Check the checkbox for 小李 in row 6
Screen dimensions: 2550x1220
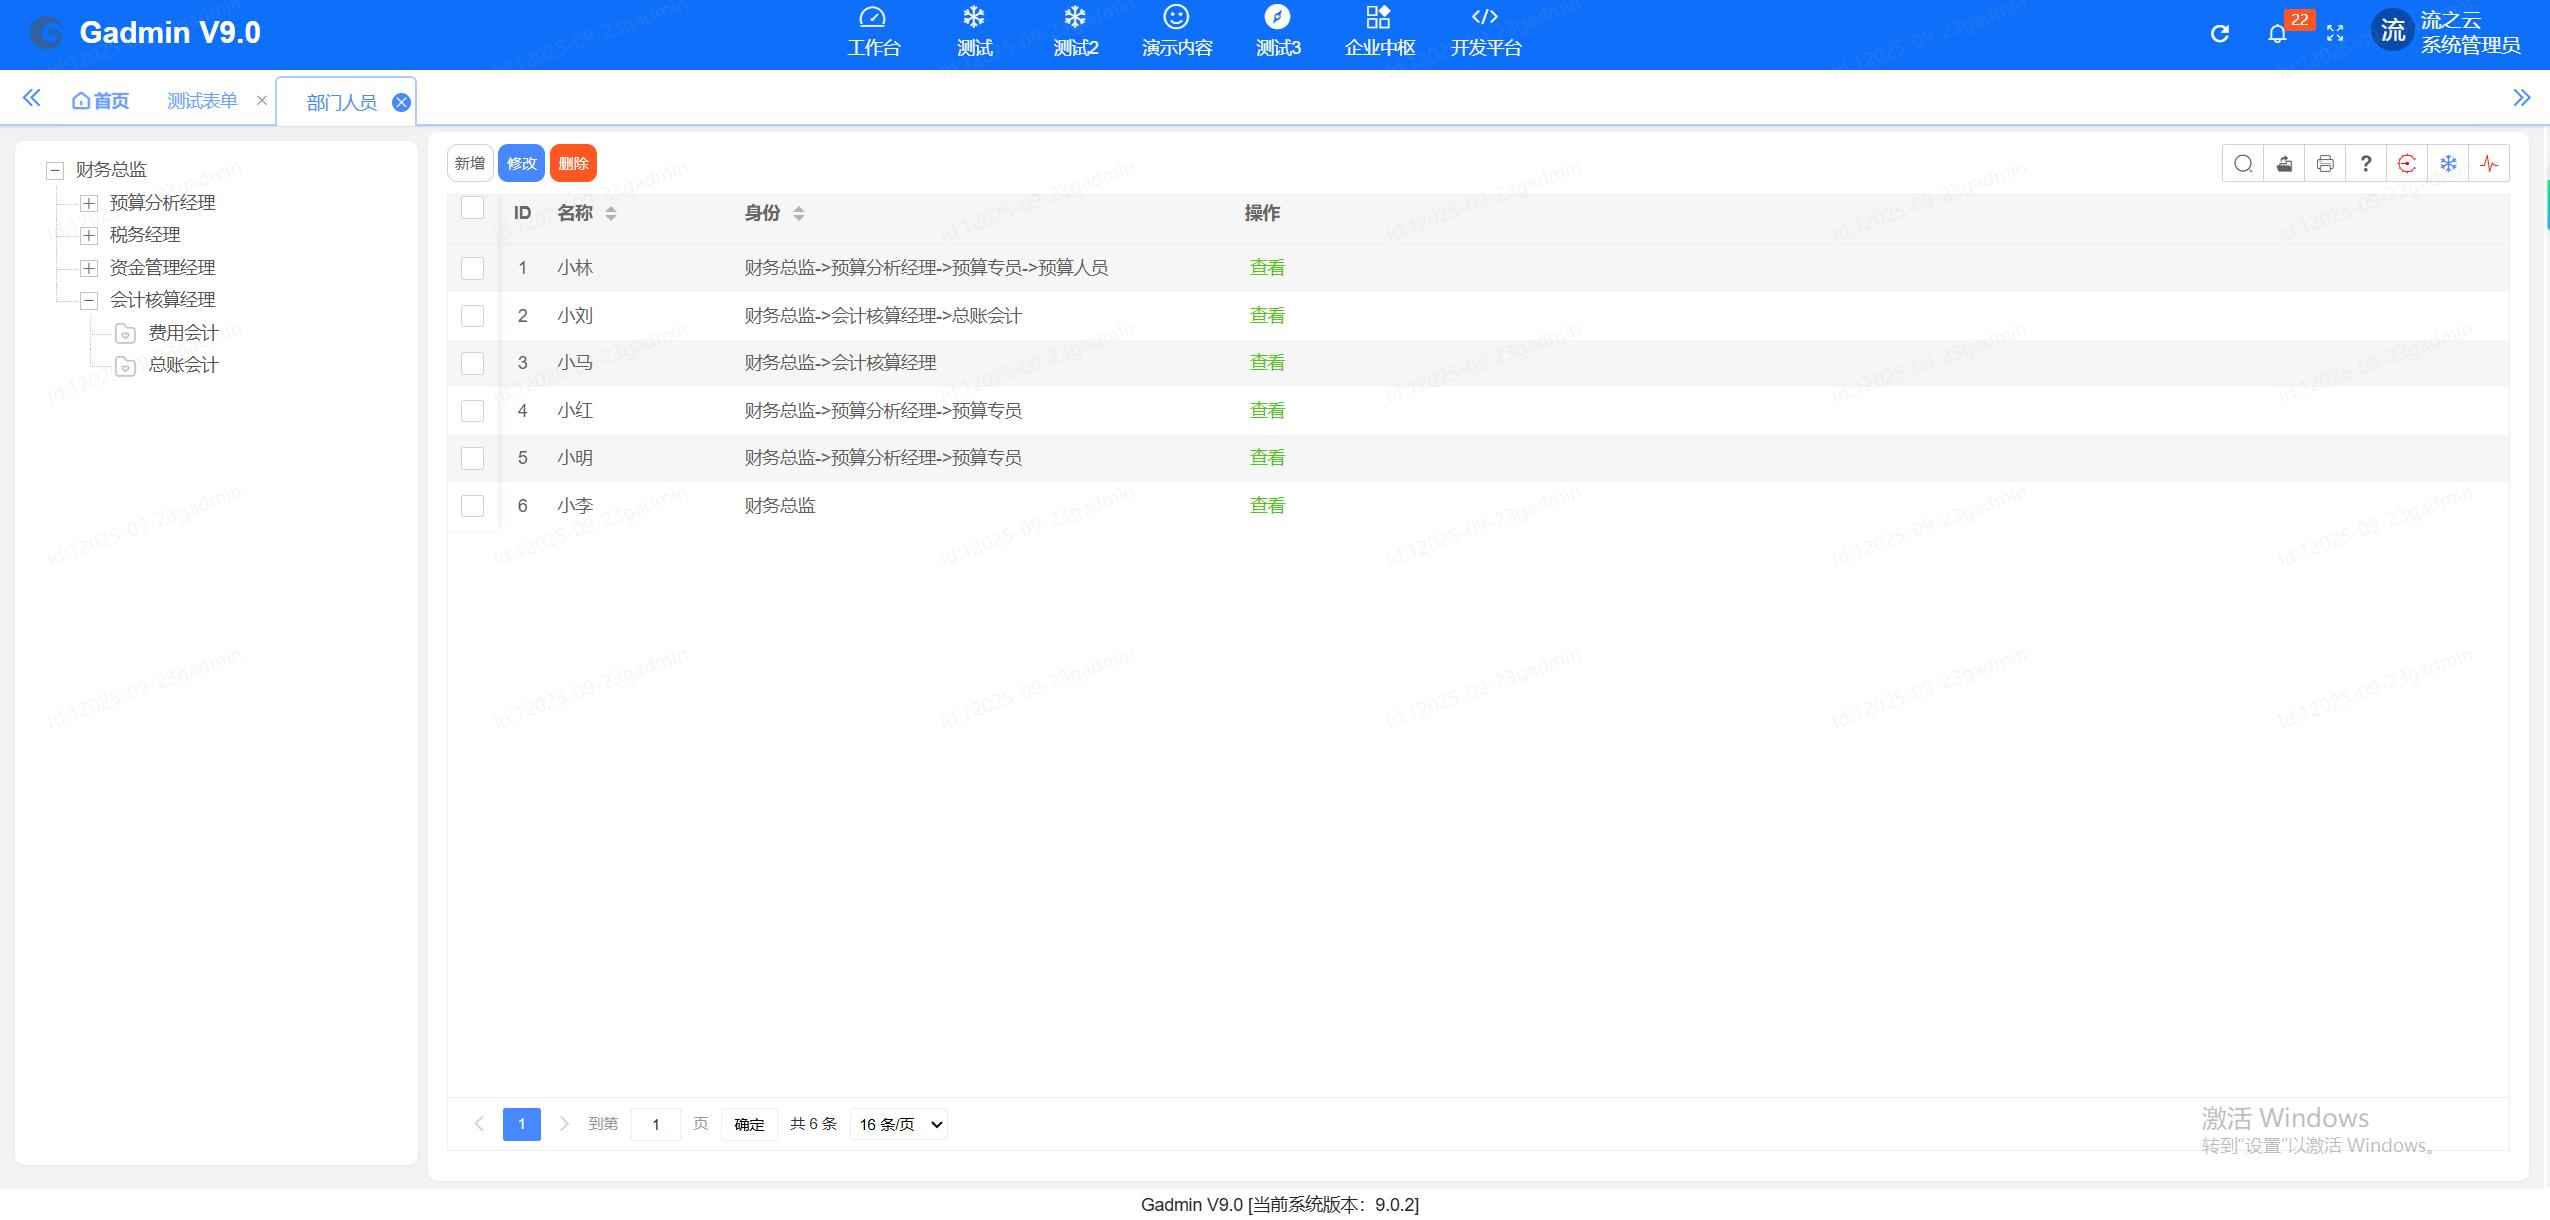(472, 505)
